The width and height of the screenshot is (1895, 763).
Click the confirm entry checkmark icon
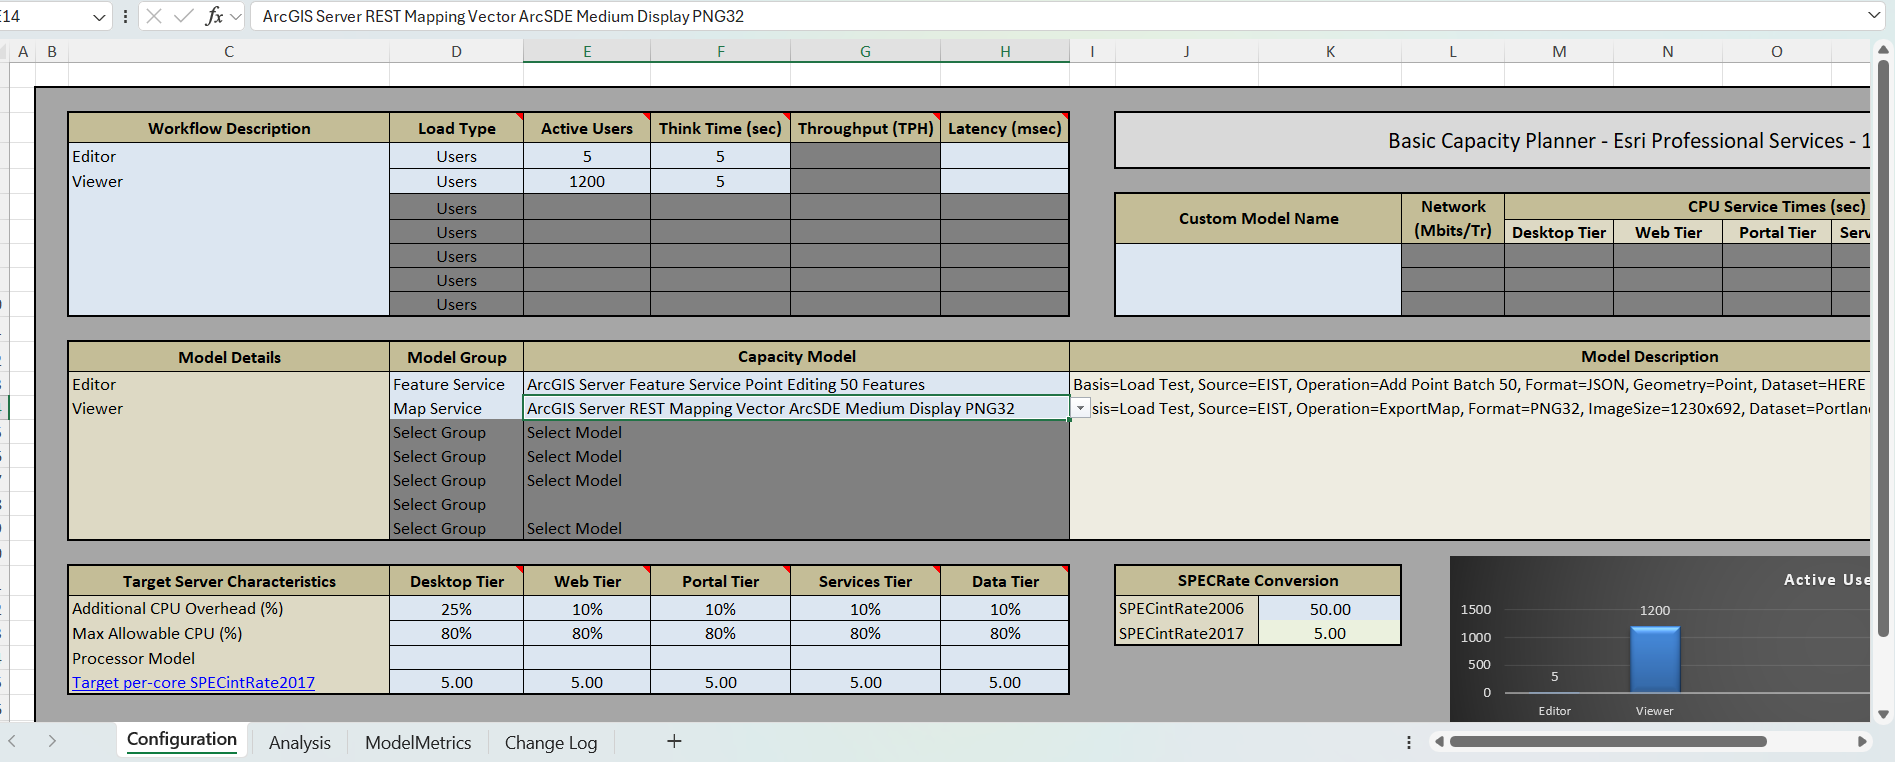tap(183, 16)
